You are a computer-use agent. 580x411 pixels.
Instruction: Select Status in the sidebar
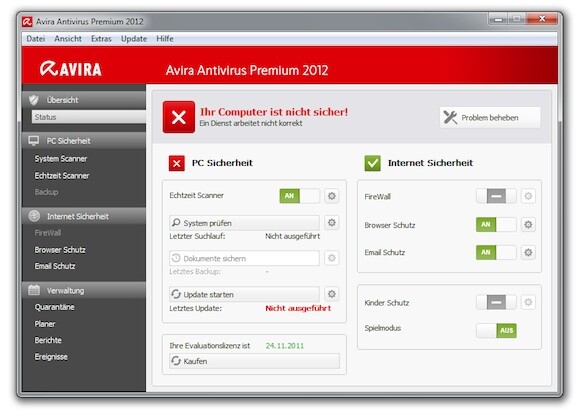point(89,117)
